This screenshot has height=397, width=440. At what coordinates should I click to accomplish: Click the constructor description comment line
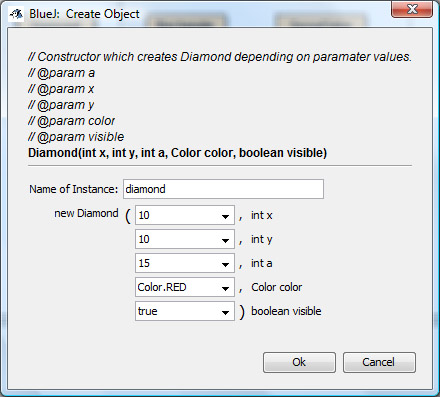(x=220, y=57)
